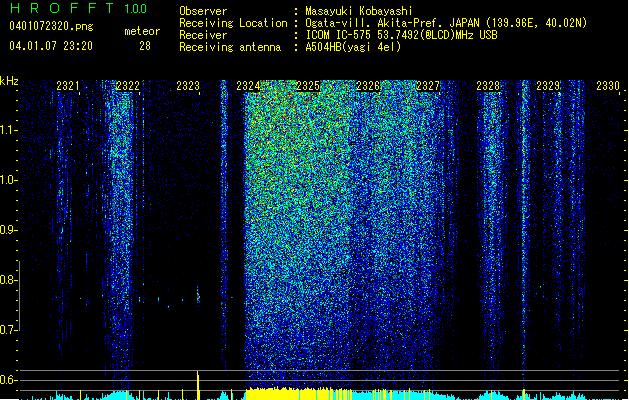Image resolution: width=629 pixels, height=400 pixels.
Task: Click the 2326 time marker
Action: coord(368,86)
